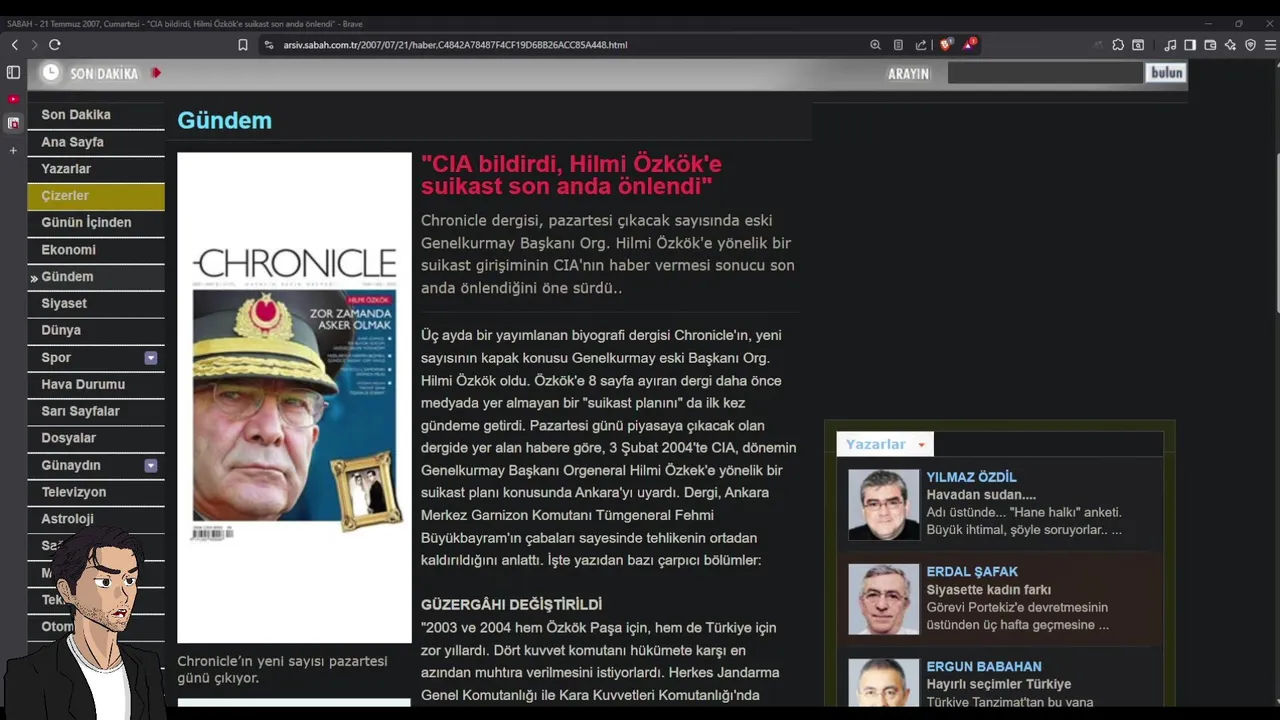Open Televizyon menu item
The height and width of the screenshot is (720, 1280).
coord(96,492)
